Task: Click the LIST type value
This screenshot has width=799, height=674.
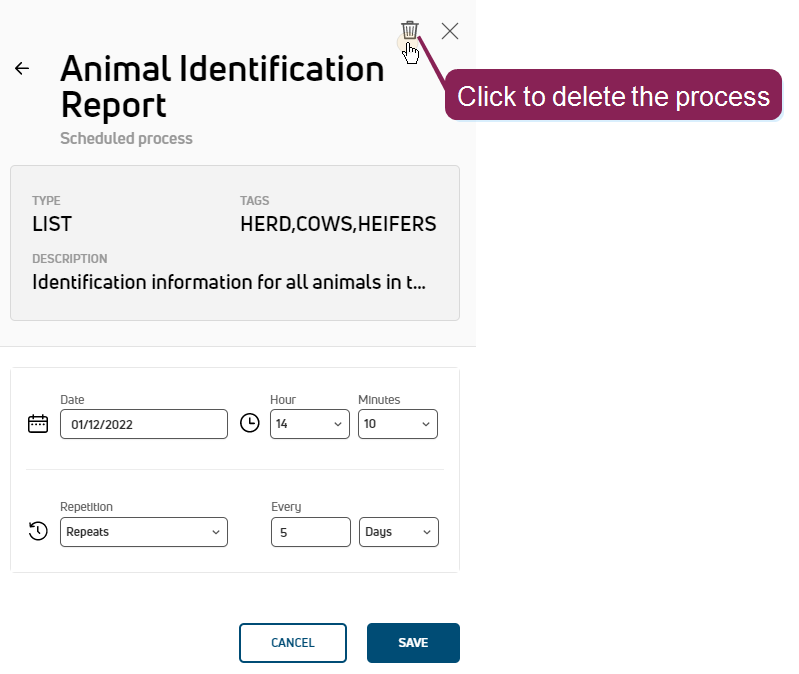Action: click(52, 224)
